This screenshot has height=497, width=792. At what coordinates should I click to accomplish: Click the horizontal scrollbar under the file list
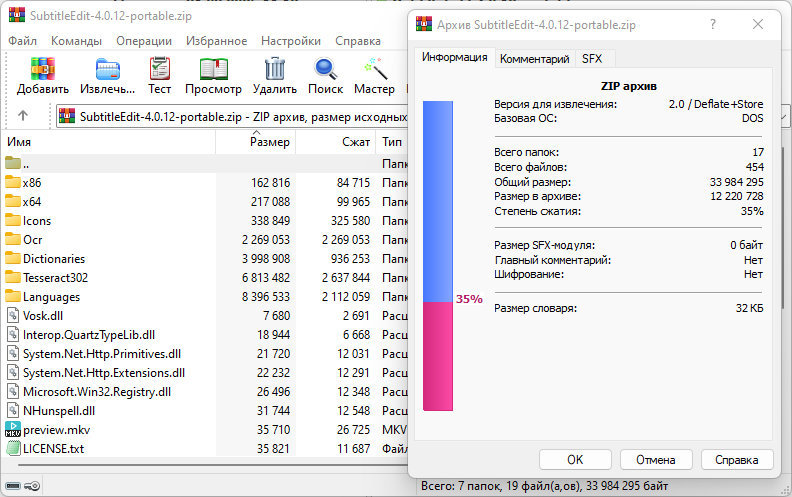click(x=212, y=465)
